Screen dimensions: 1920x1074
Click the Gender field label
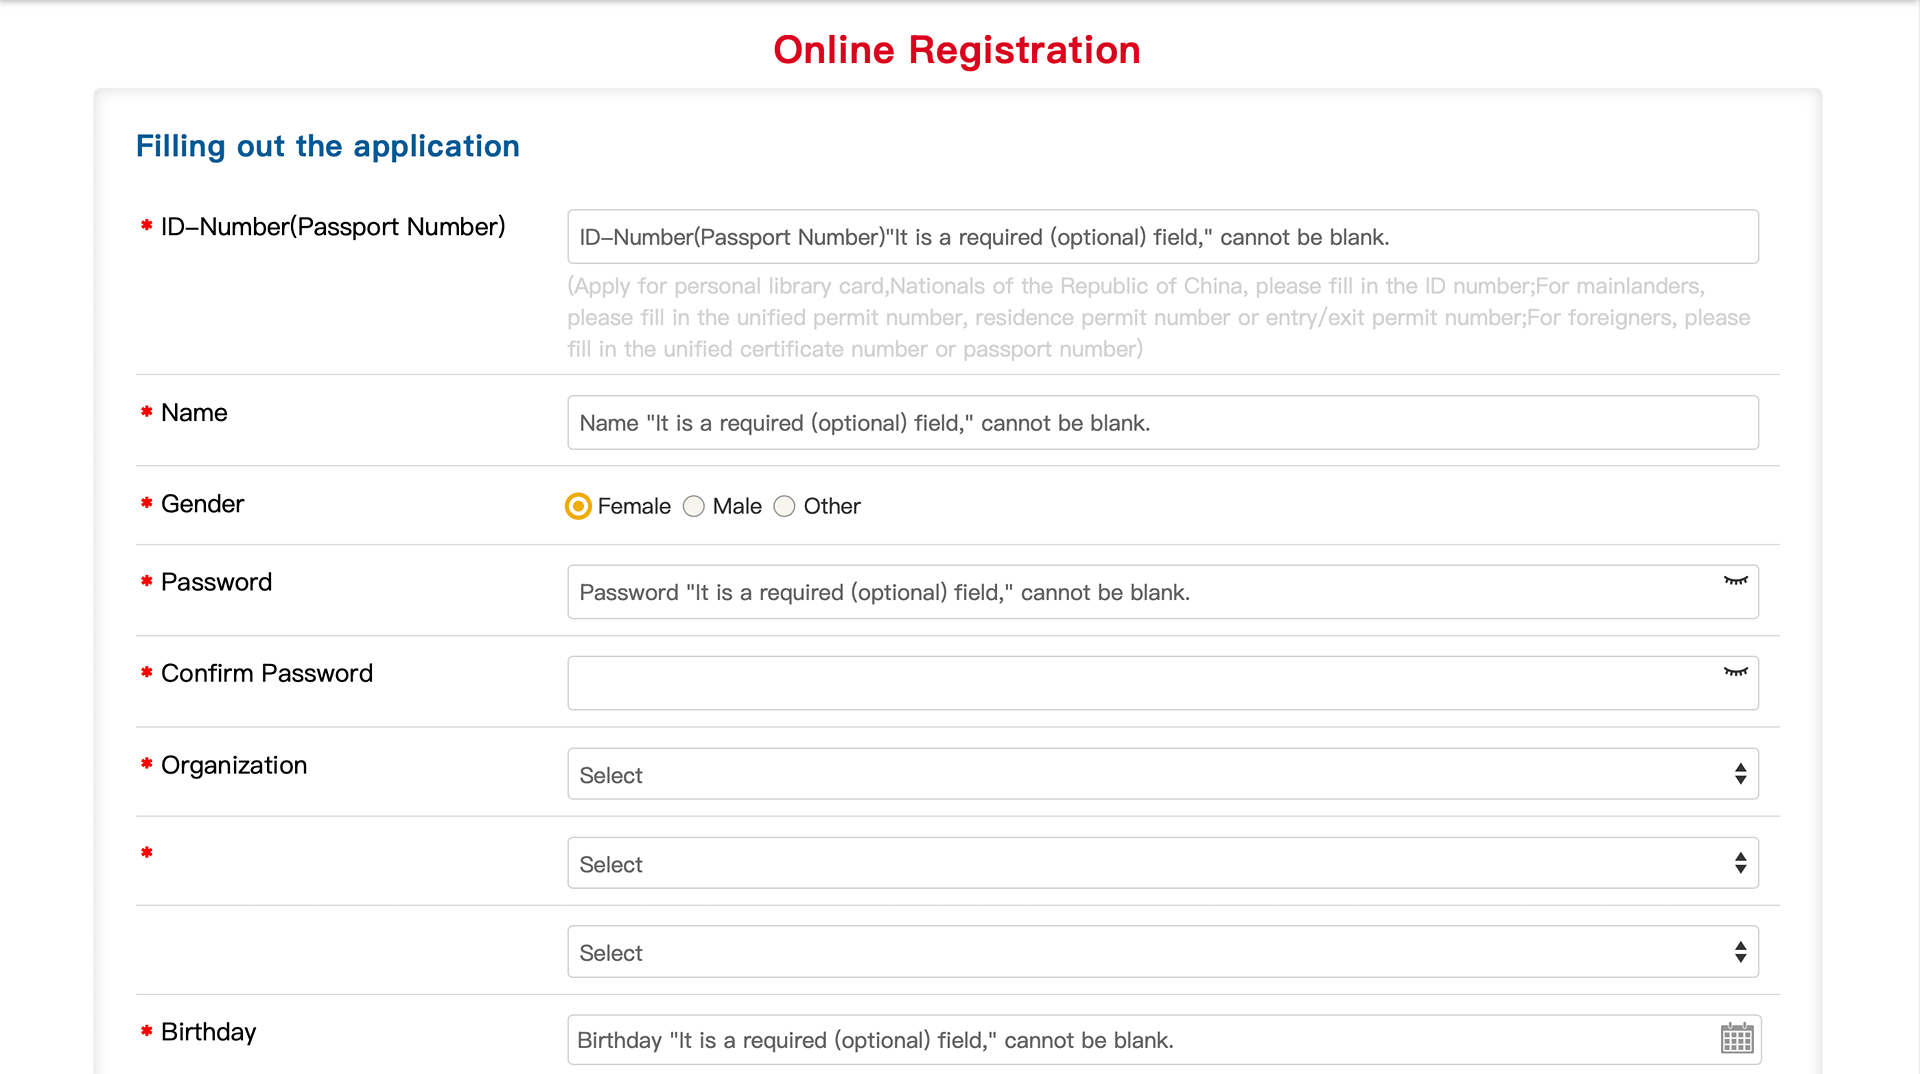pos(202,504)
